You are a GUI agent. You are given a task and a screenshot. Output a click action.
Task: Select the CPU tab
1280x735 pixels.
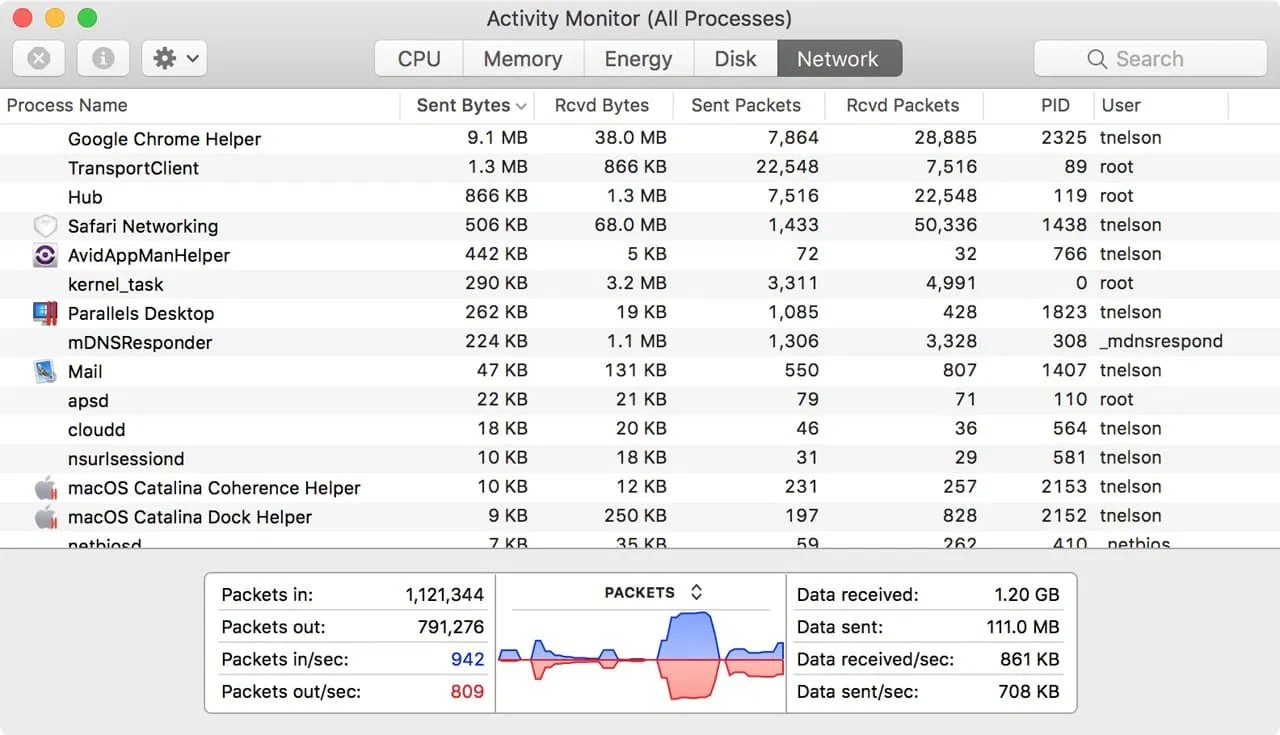pos(418,58)
